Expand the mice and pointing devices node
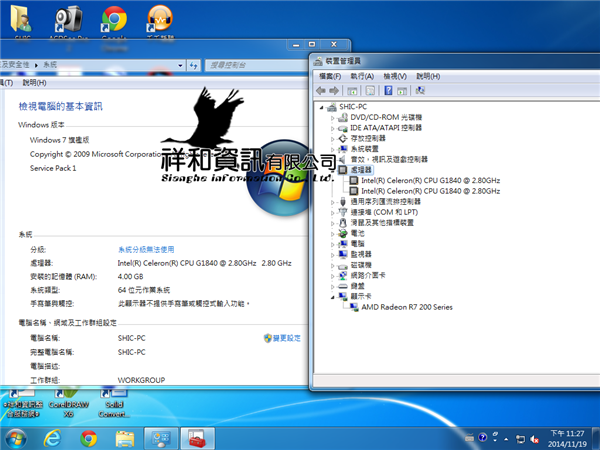The height and width of the screenshot is (450, 600). tap(333, 223)
